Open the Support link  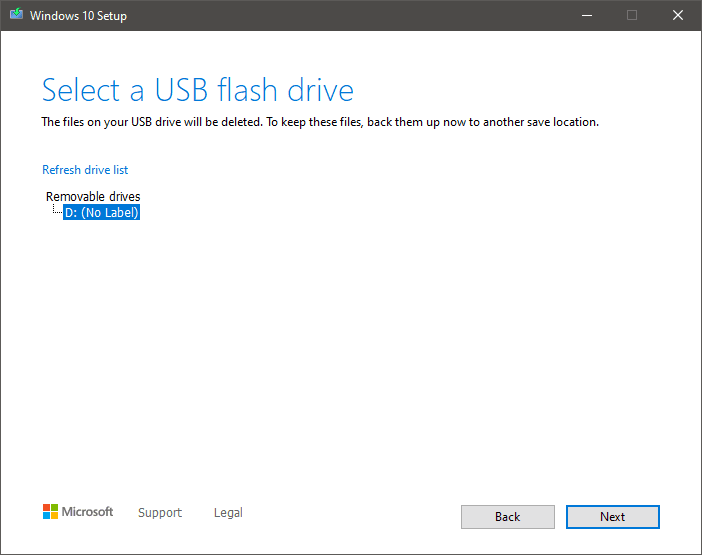(160, 512)
